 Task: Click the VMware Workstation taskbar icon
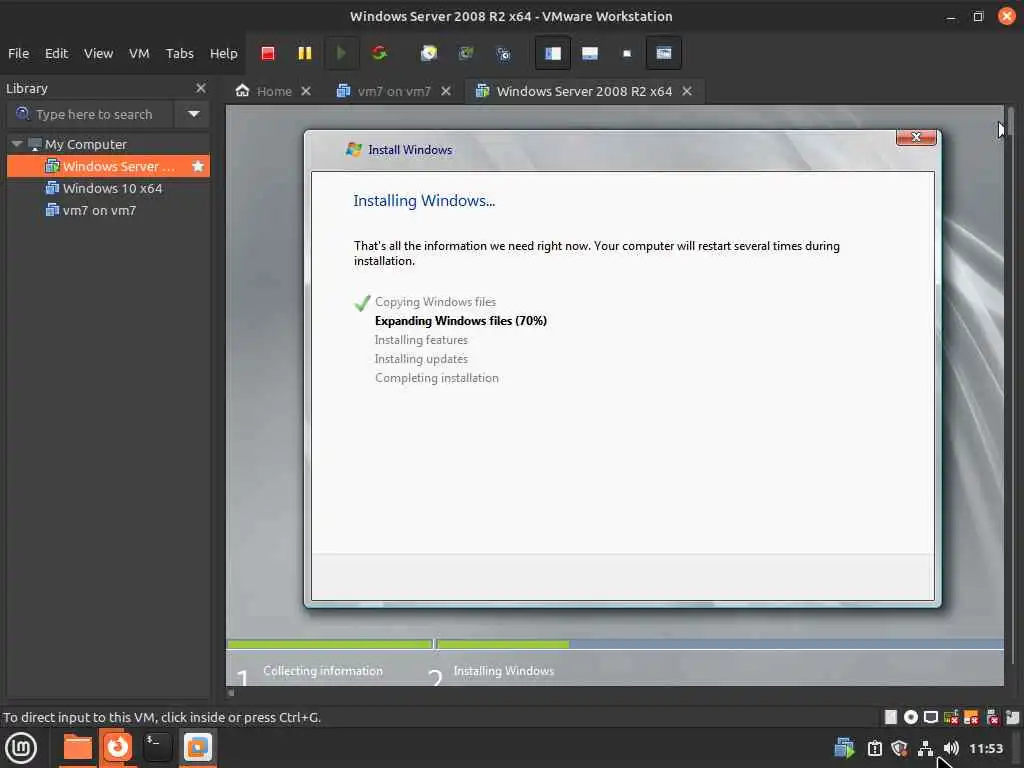[197, 748]
